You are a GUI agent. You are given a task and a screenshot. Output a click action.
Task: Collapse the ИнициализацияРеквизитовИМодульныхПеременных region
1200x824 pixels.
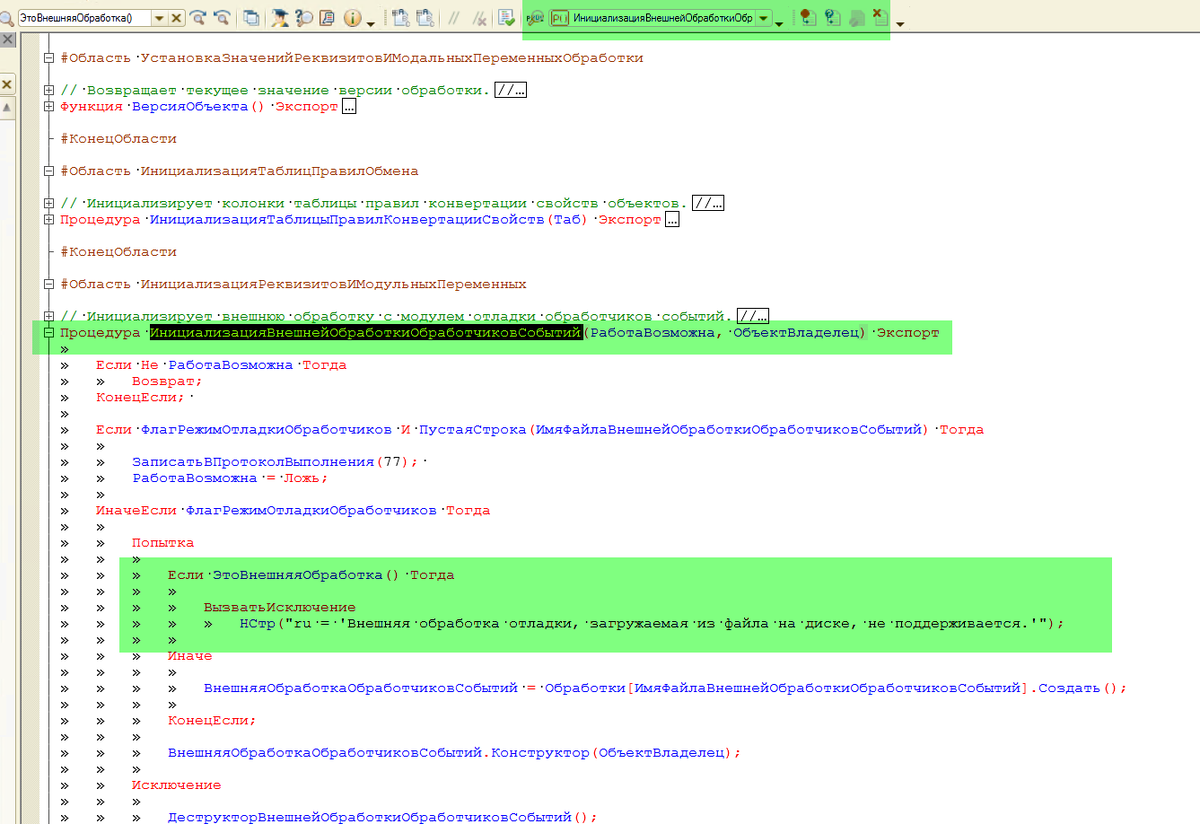tap(48, 284)
